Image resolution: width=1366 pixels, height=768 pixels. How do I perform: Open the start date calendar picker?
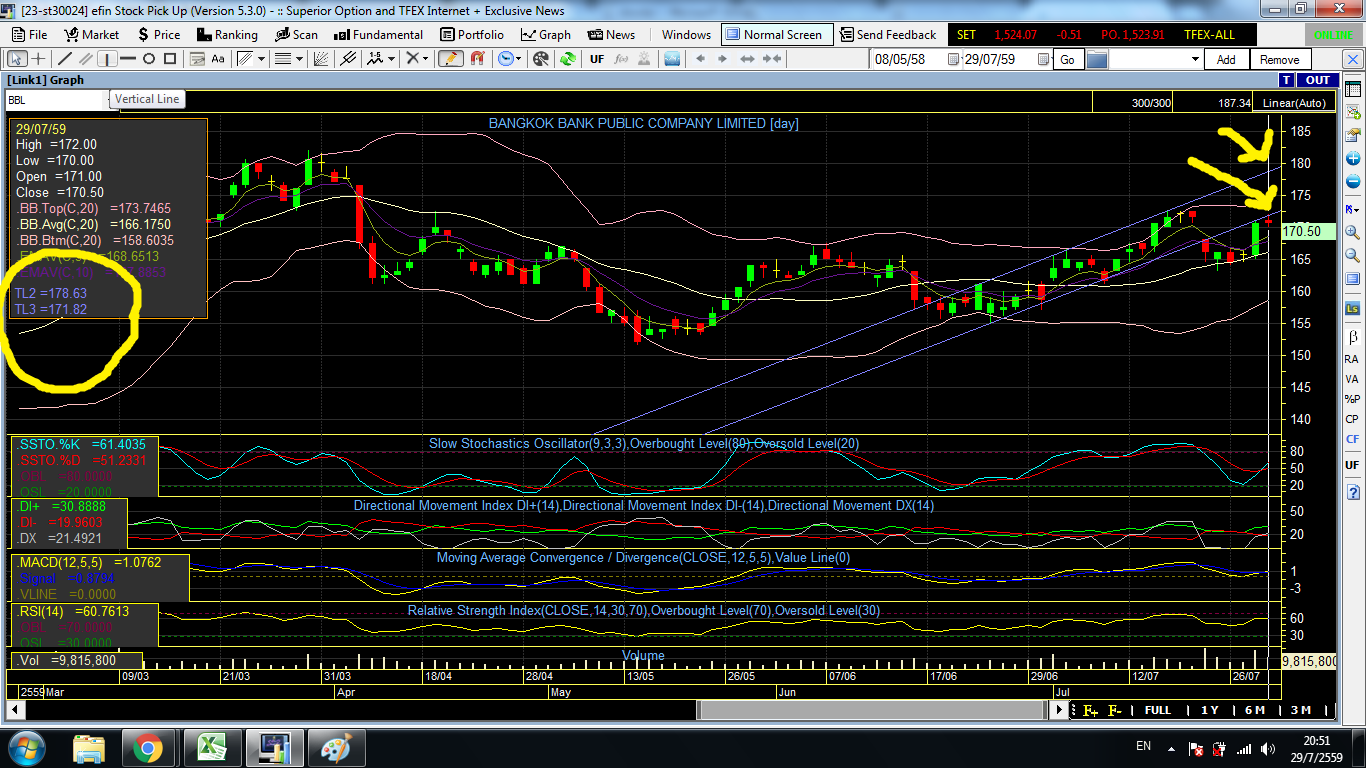click(953, 59)
